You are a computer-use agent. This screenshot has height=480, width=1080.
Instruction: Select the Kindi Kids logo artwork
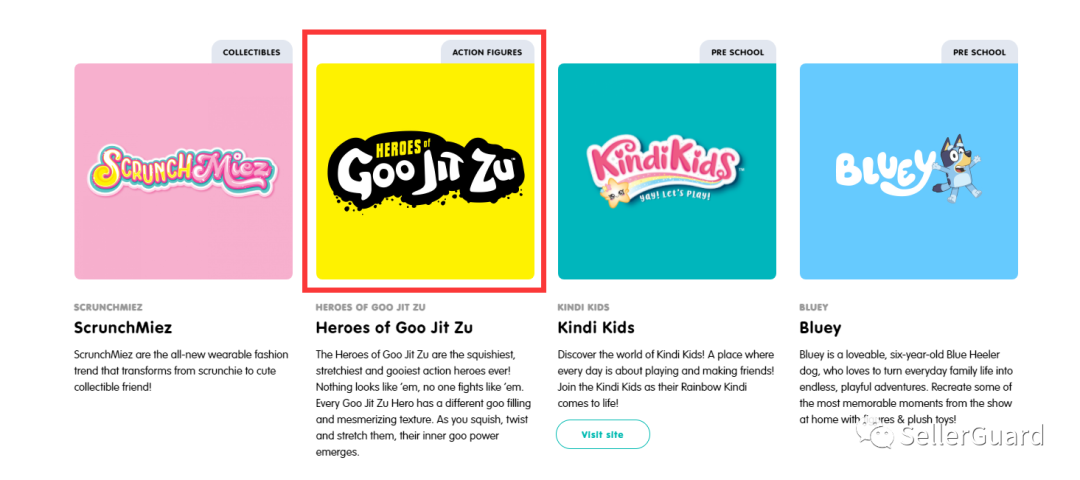click(661, 170)
